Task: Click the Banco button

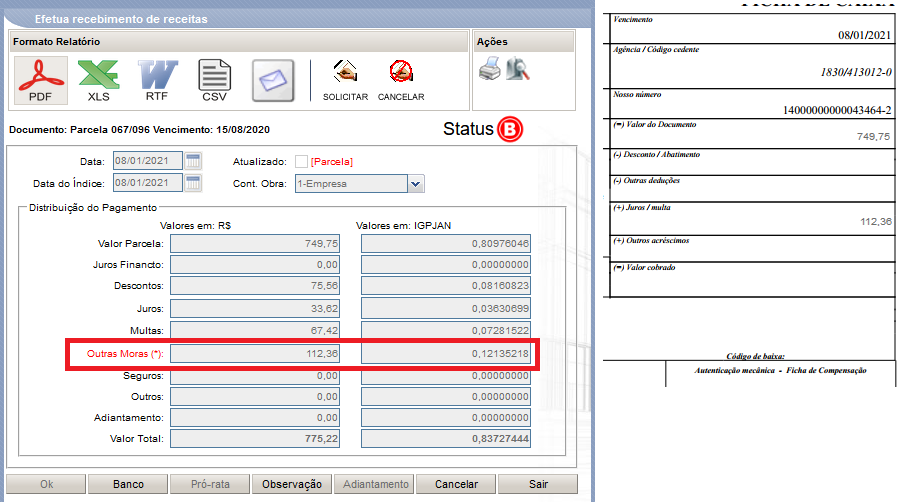Action: pyautogui.click(x=128, y=484)
